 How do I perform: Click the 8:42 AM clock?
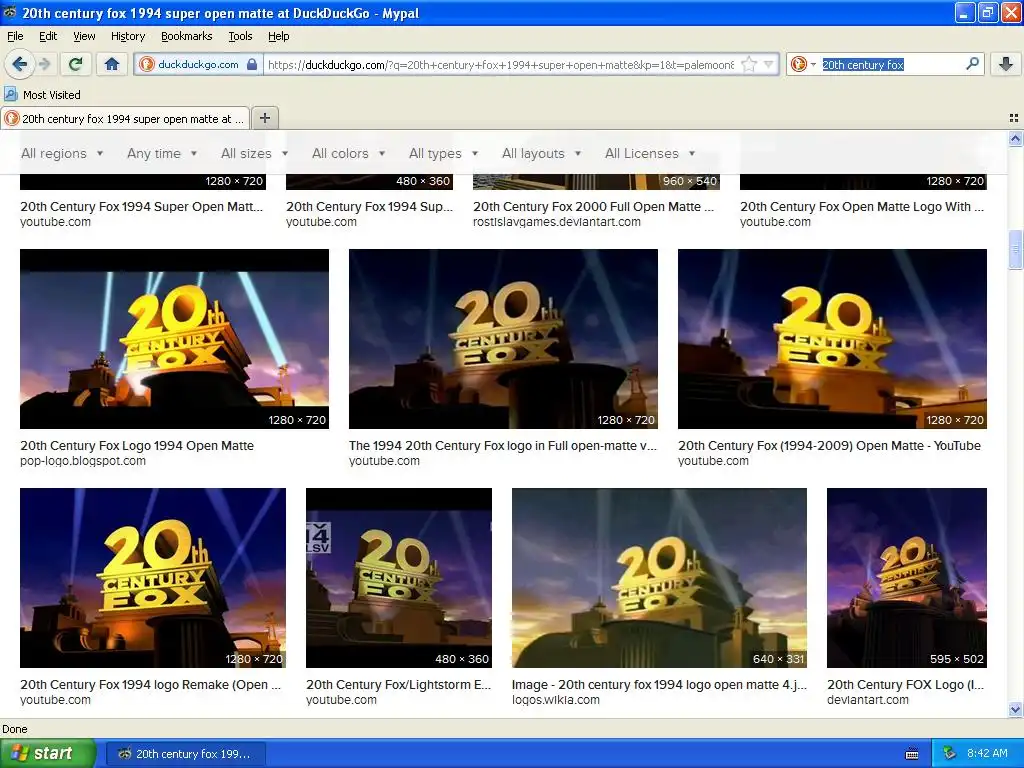987,753
